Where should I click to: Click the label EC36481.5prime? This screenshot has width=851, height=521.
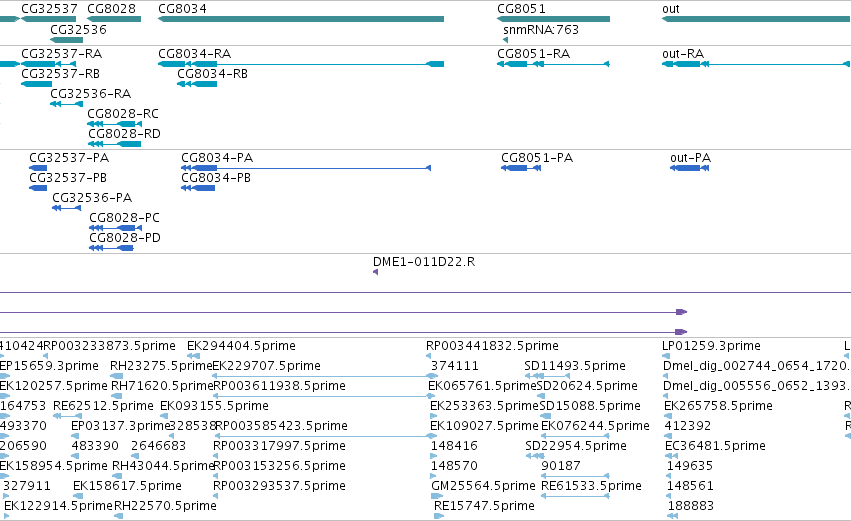(715, 446)
